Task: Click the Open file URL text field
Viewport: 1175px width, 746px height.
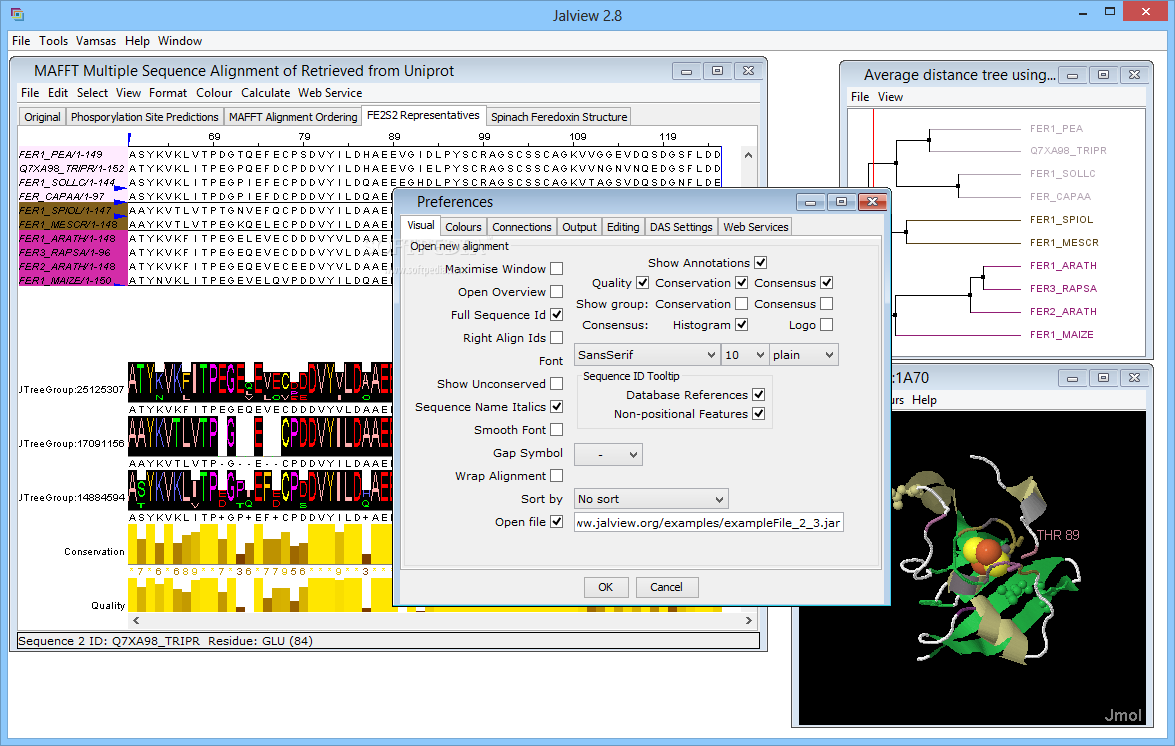Action: coord(709,523)
